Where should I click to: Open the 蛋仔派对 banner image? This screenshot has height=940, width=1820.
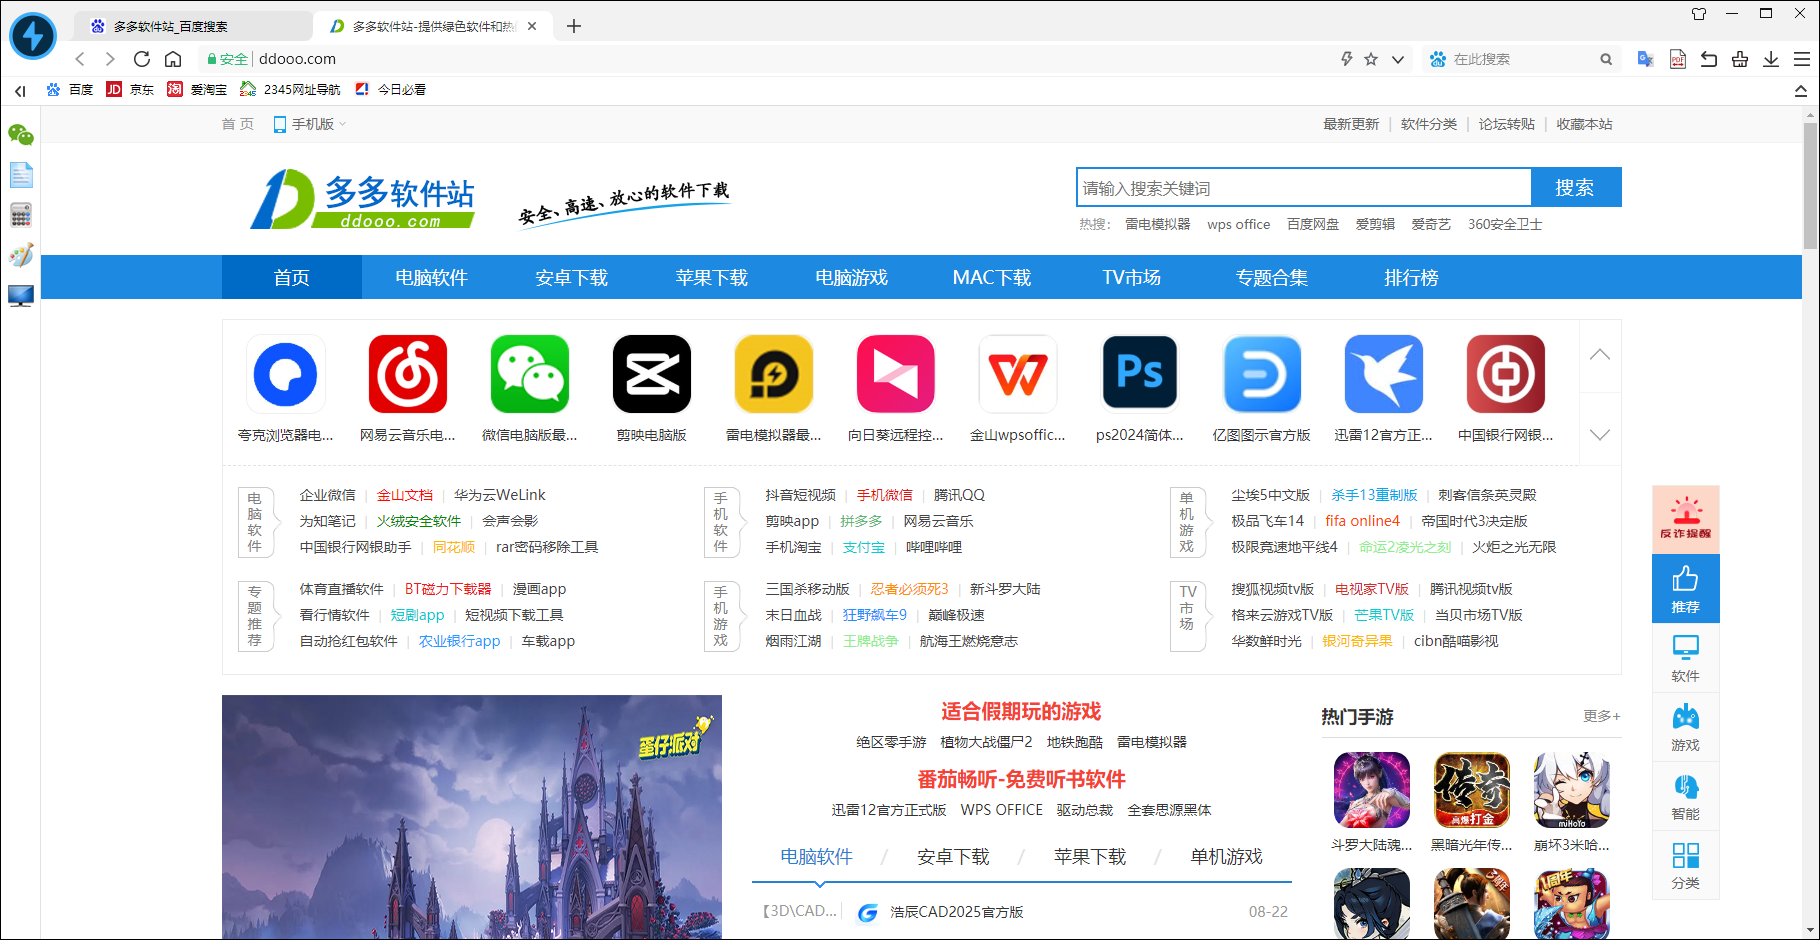point(472,817)
